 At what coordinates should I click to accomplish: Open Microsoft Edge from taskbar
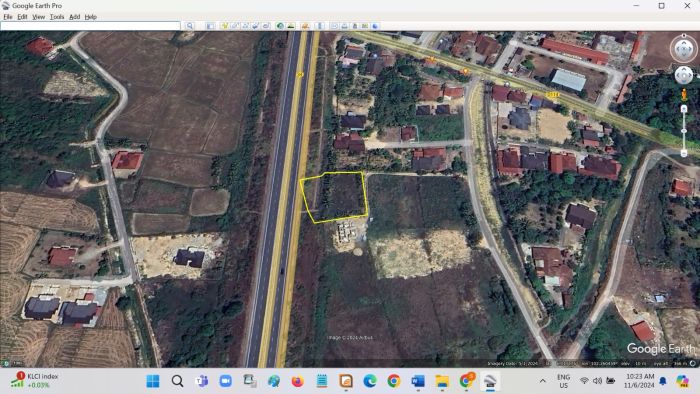click(370, 381)
